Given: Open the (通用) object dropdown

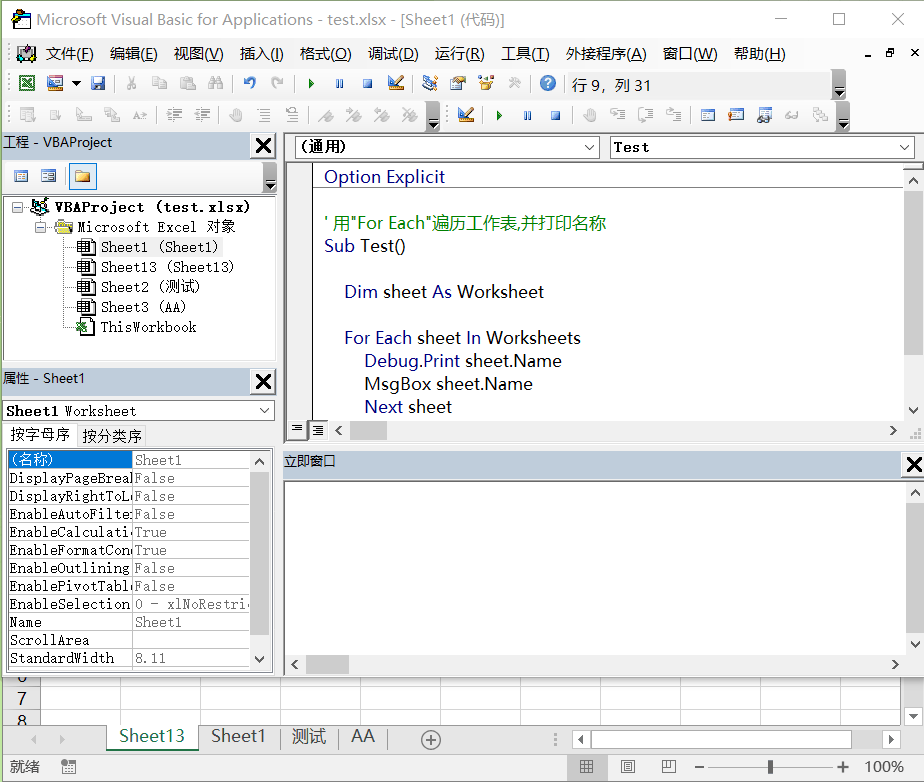Looking at the screenshot, I should 589,147.
